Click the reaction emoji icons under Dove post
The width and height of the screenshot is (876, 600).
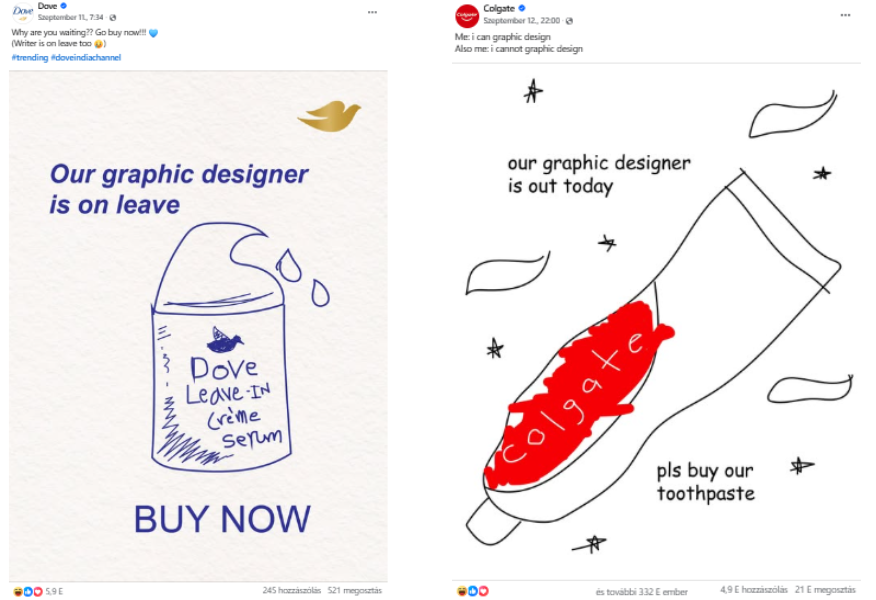[28, 591]
